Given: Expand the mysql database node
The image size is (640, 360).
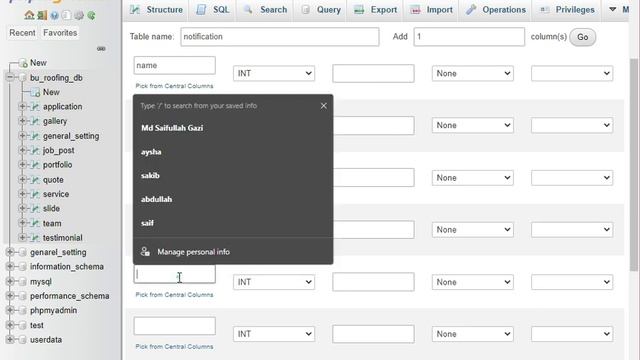Looking at the screenshot, I should click(10, 282).
